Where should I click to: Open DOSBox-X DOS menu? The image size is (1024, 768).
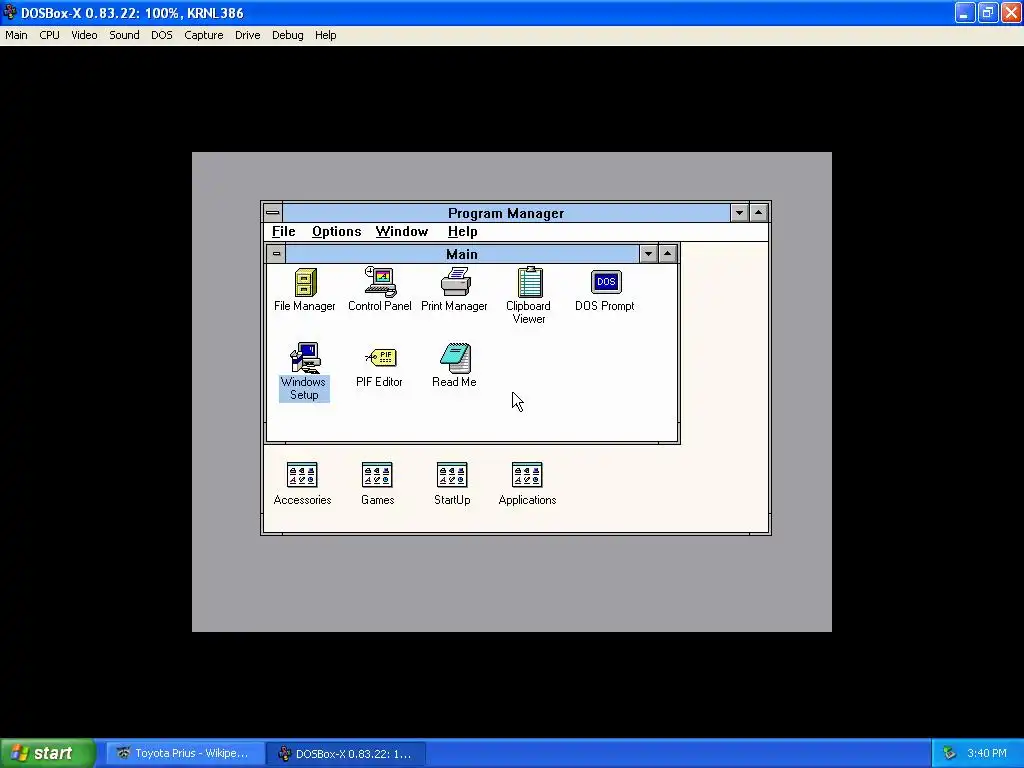[x=162, y=35]
